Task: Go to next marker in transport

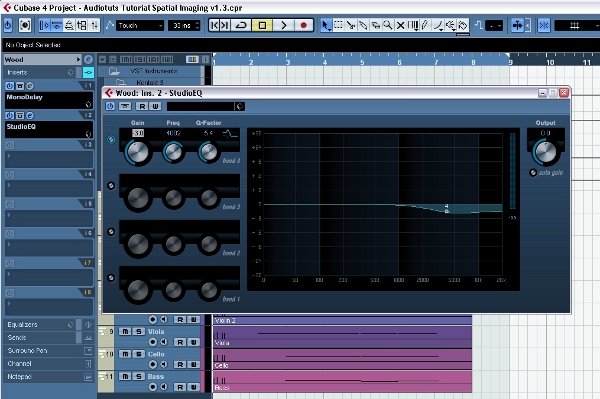Action: pyautogui.click(x=225, y=26)
